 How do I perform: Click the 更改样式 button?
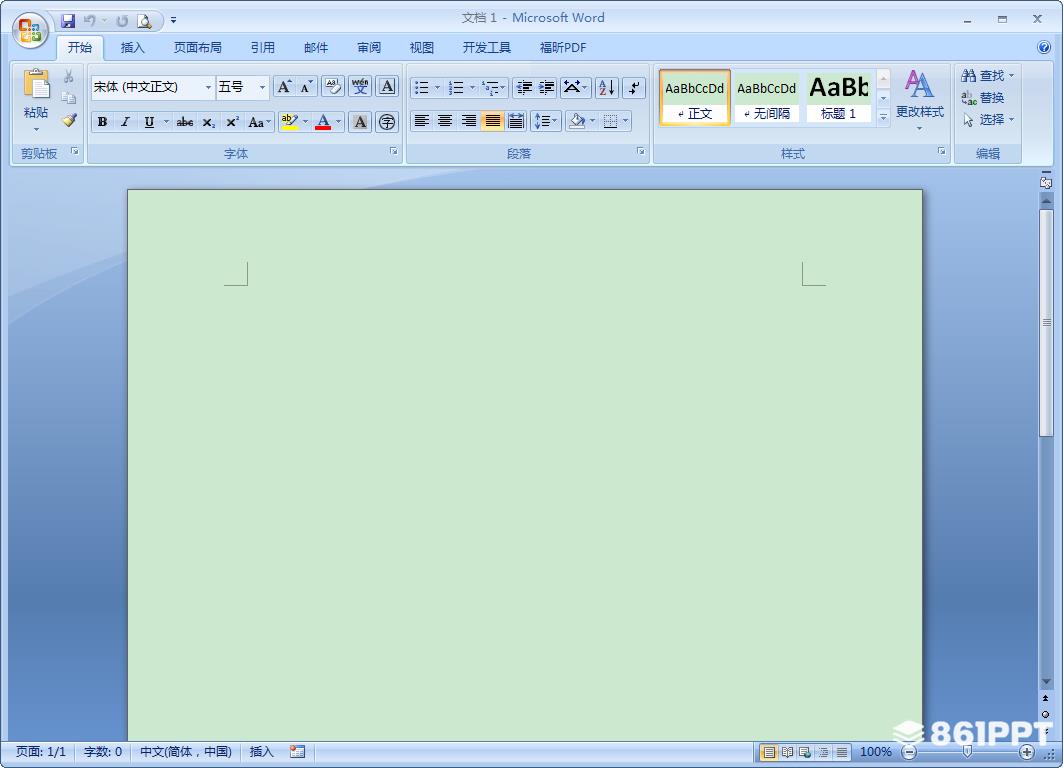[x=920, y=100]
